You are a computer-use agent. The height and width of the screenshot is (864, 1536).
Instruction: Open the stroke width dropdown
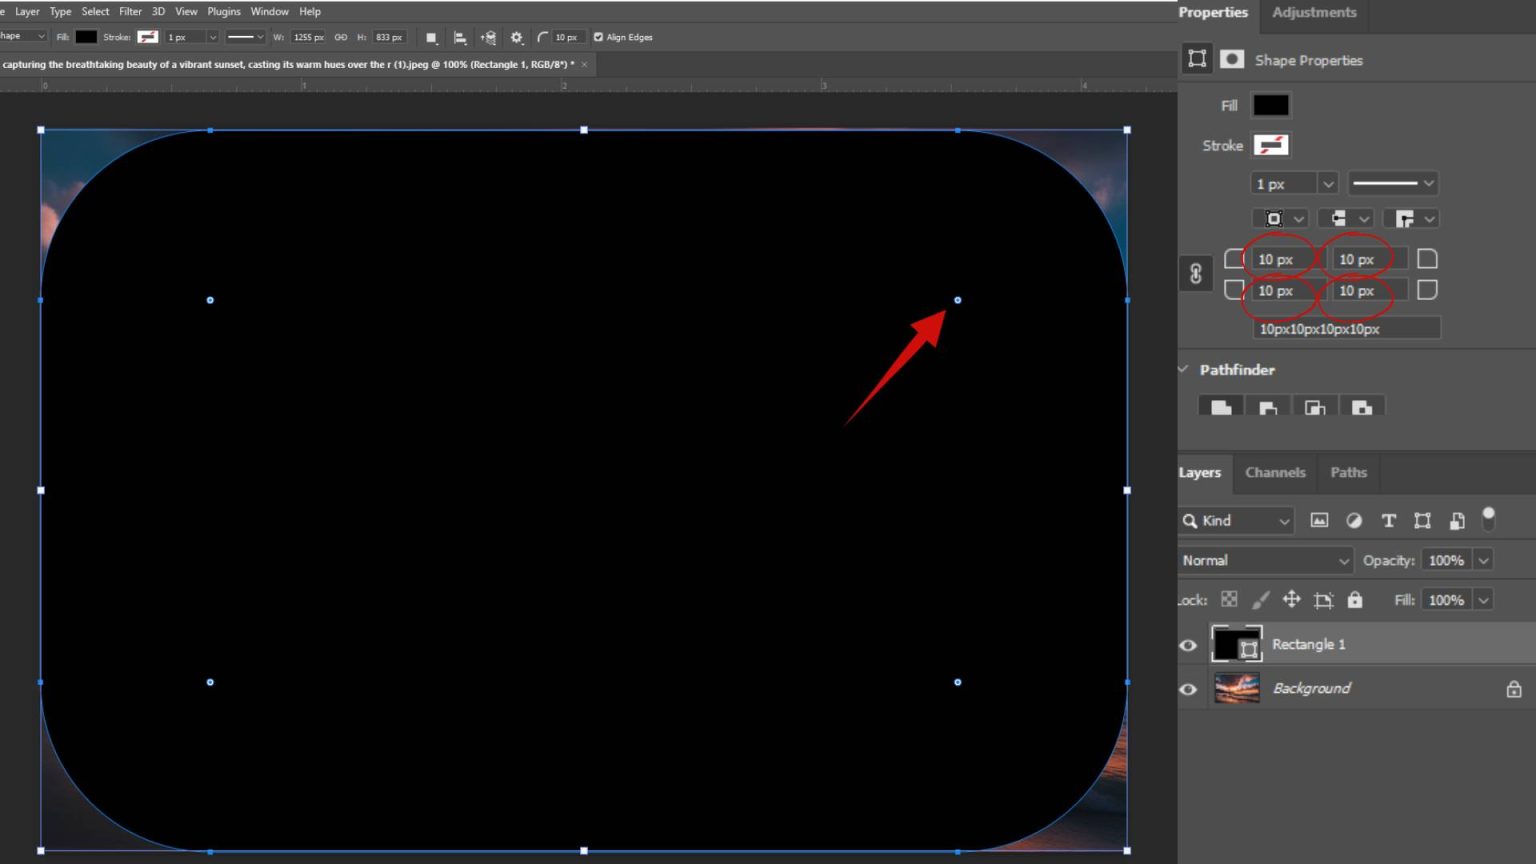1328,183
